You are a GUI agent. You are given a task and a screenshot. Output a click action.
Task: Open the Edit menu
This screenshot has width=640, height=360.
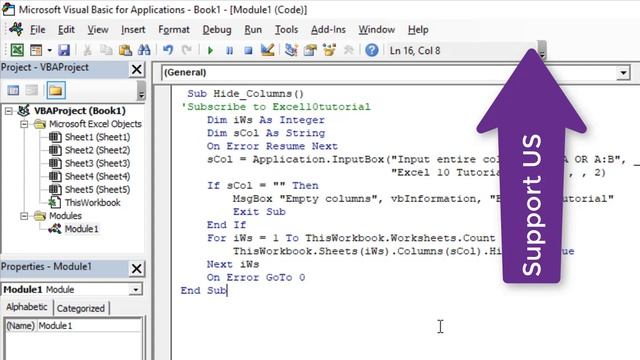click(x=66, y=30)
